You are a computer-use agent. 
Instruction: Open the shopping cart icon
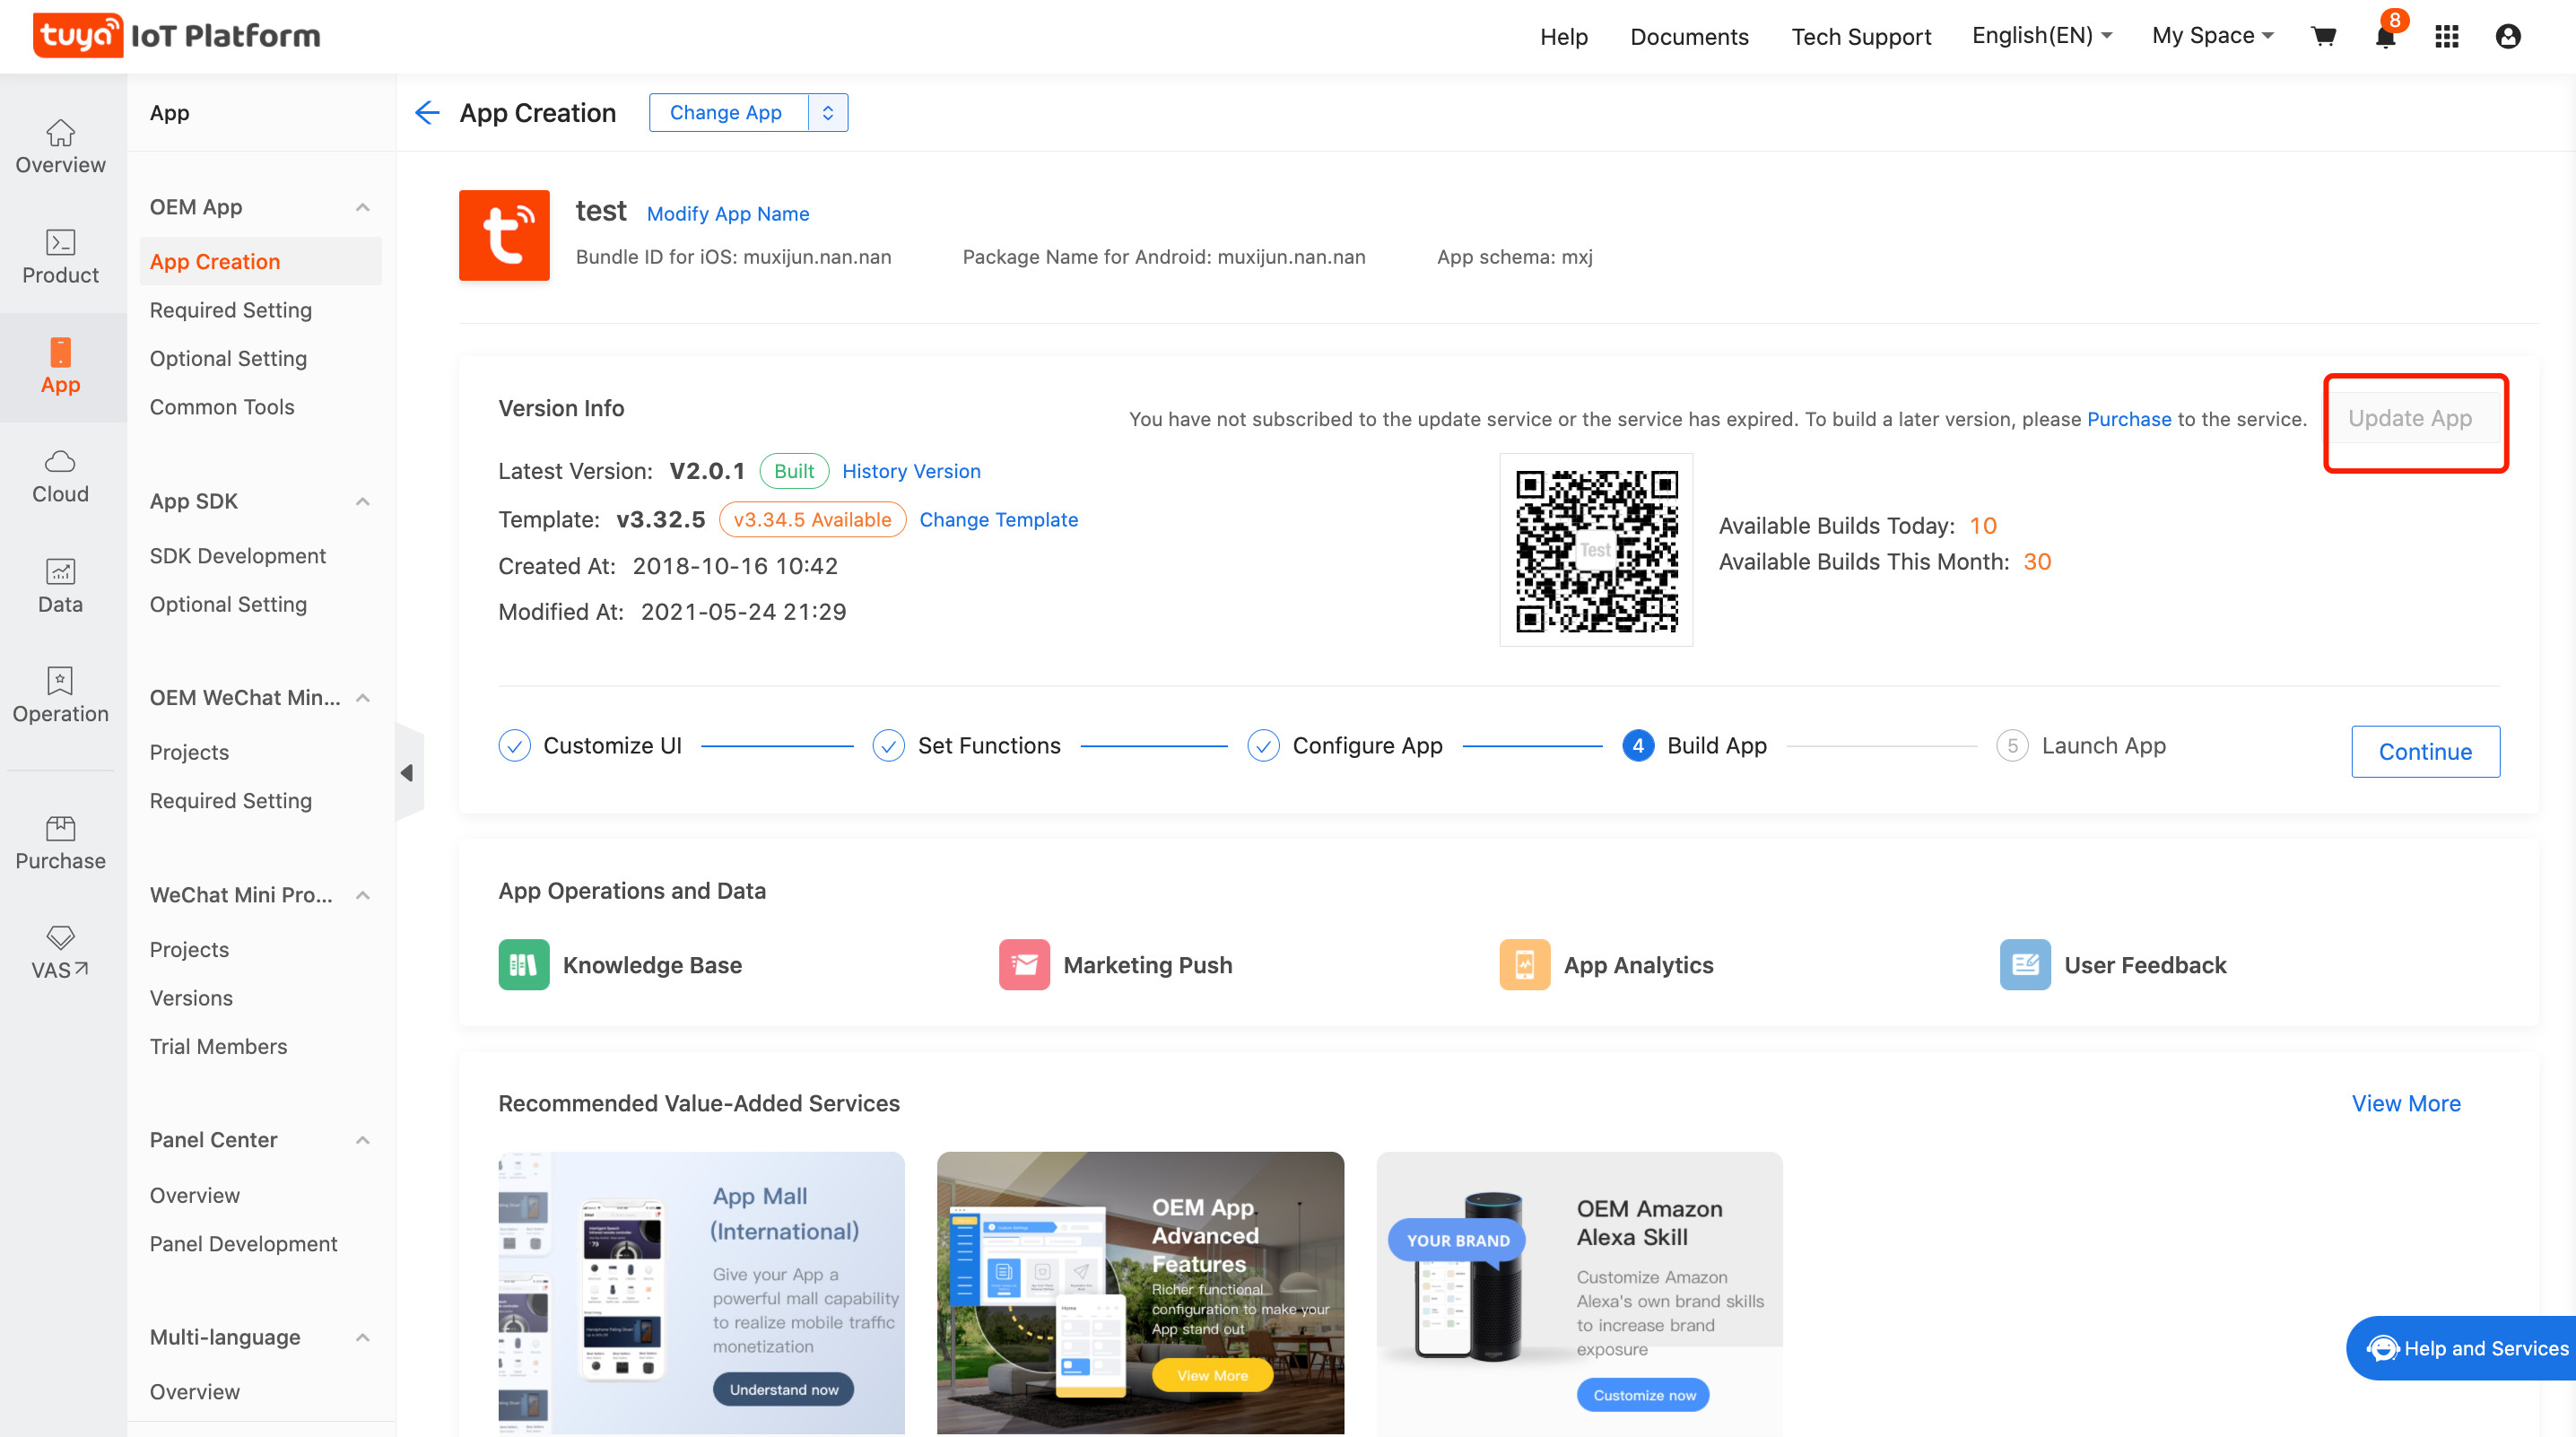point(2324,36)
